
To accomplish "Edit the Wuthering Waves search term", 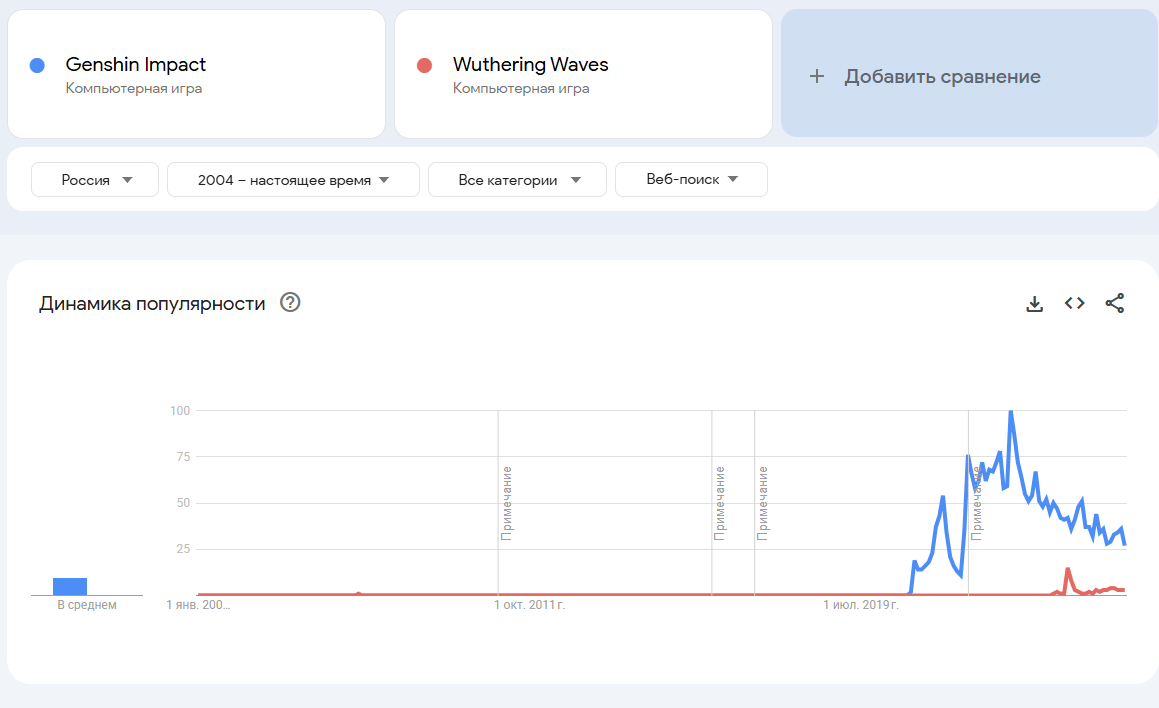I will (530, 65).
